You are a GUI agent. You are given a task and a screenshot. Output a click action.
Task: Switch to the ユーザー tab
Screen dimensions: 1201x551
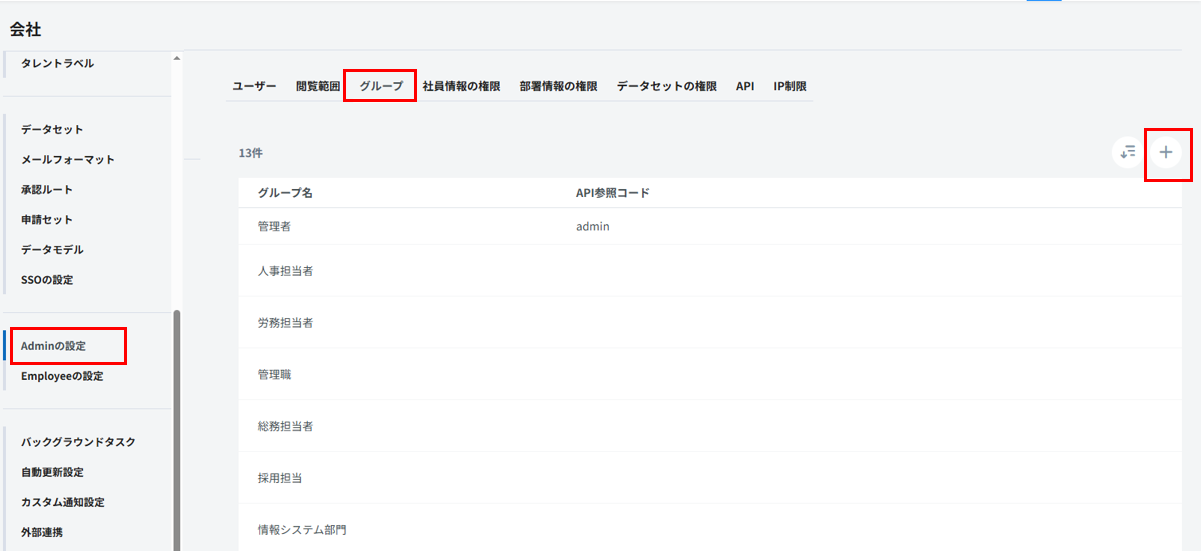click(x=254, y=87)
